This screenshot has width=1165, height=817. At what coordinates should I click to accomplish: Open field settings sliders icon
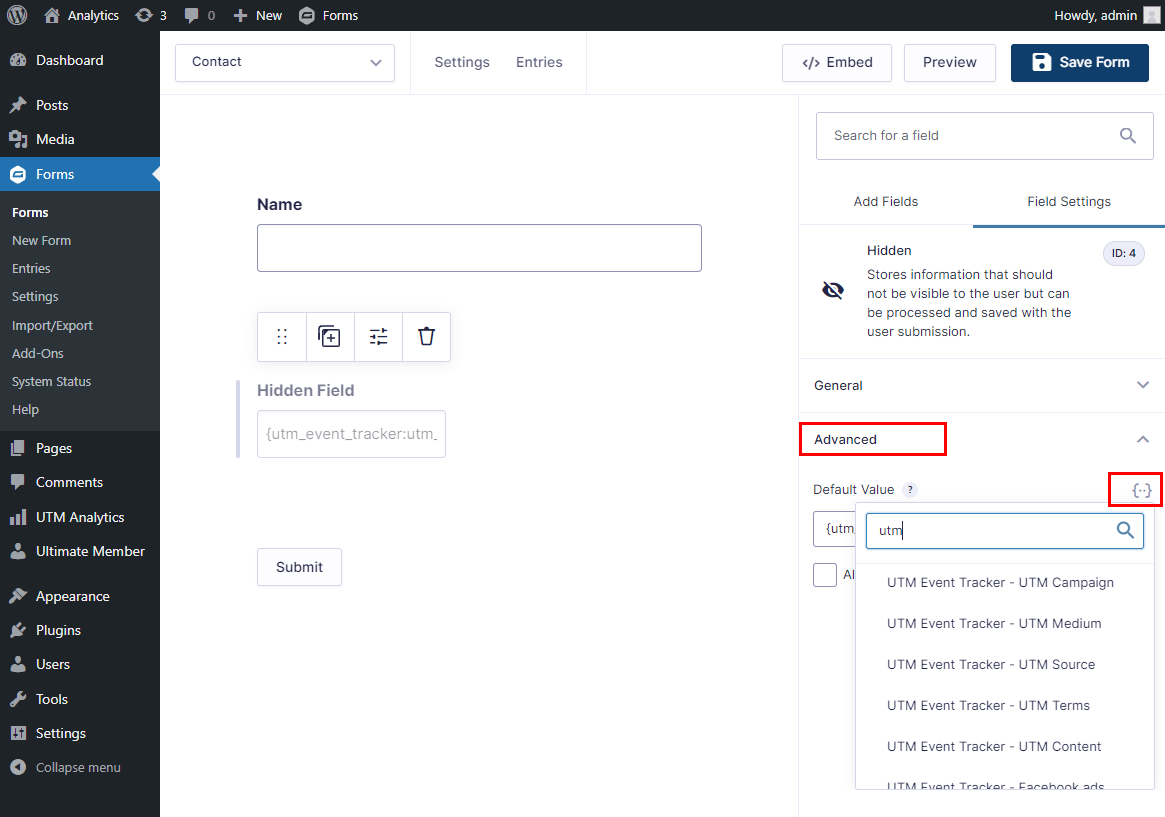[x=378, y=336]
